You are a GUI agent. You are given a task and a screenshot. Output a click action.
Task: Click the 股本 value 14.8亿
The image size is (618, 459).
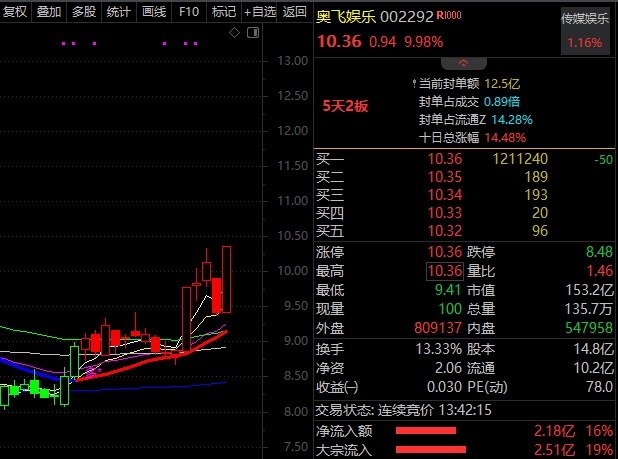tap(593, 349)
